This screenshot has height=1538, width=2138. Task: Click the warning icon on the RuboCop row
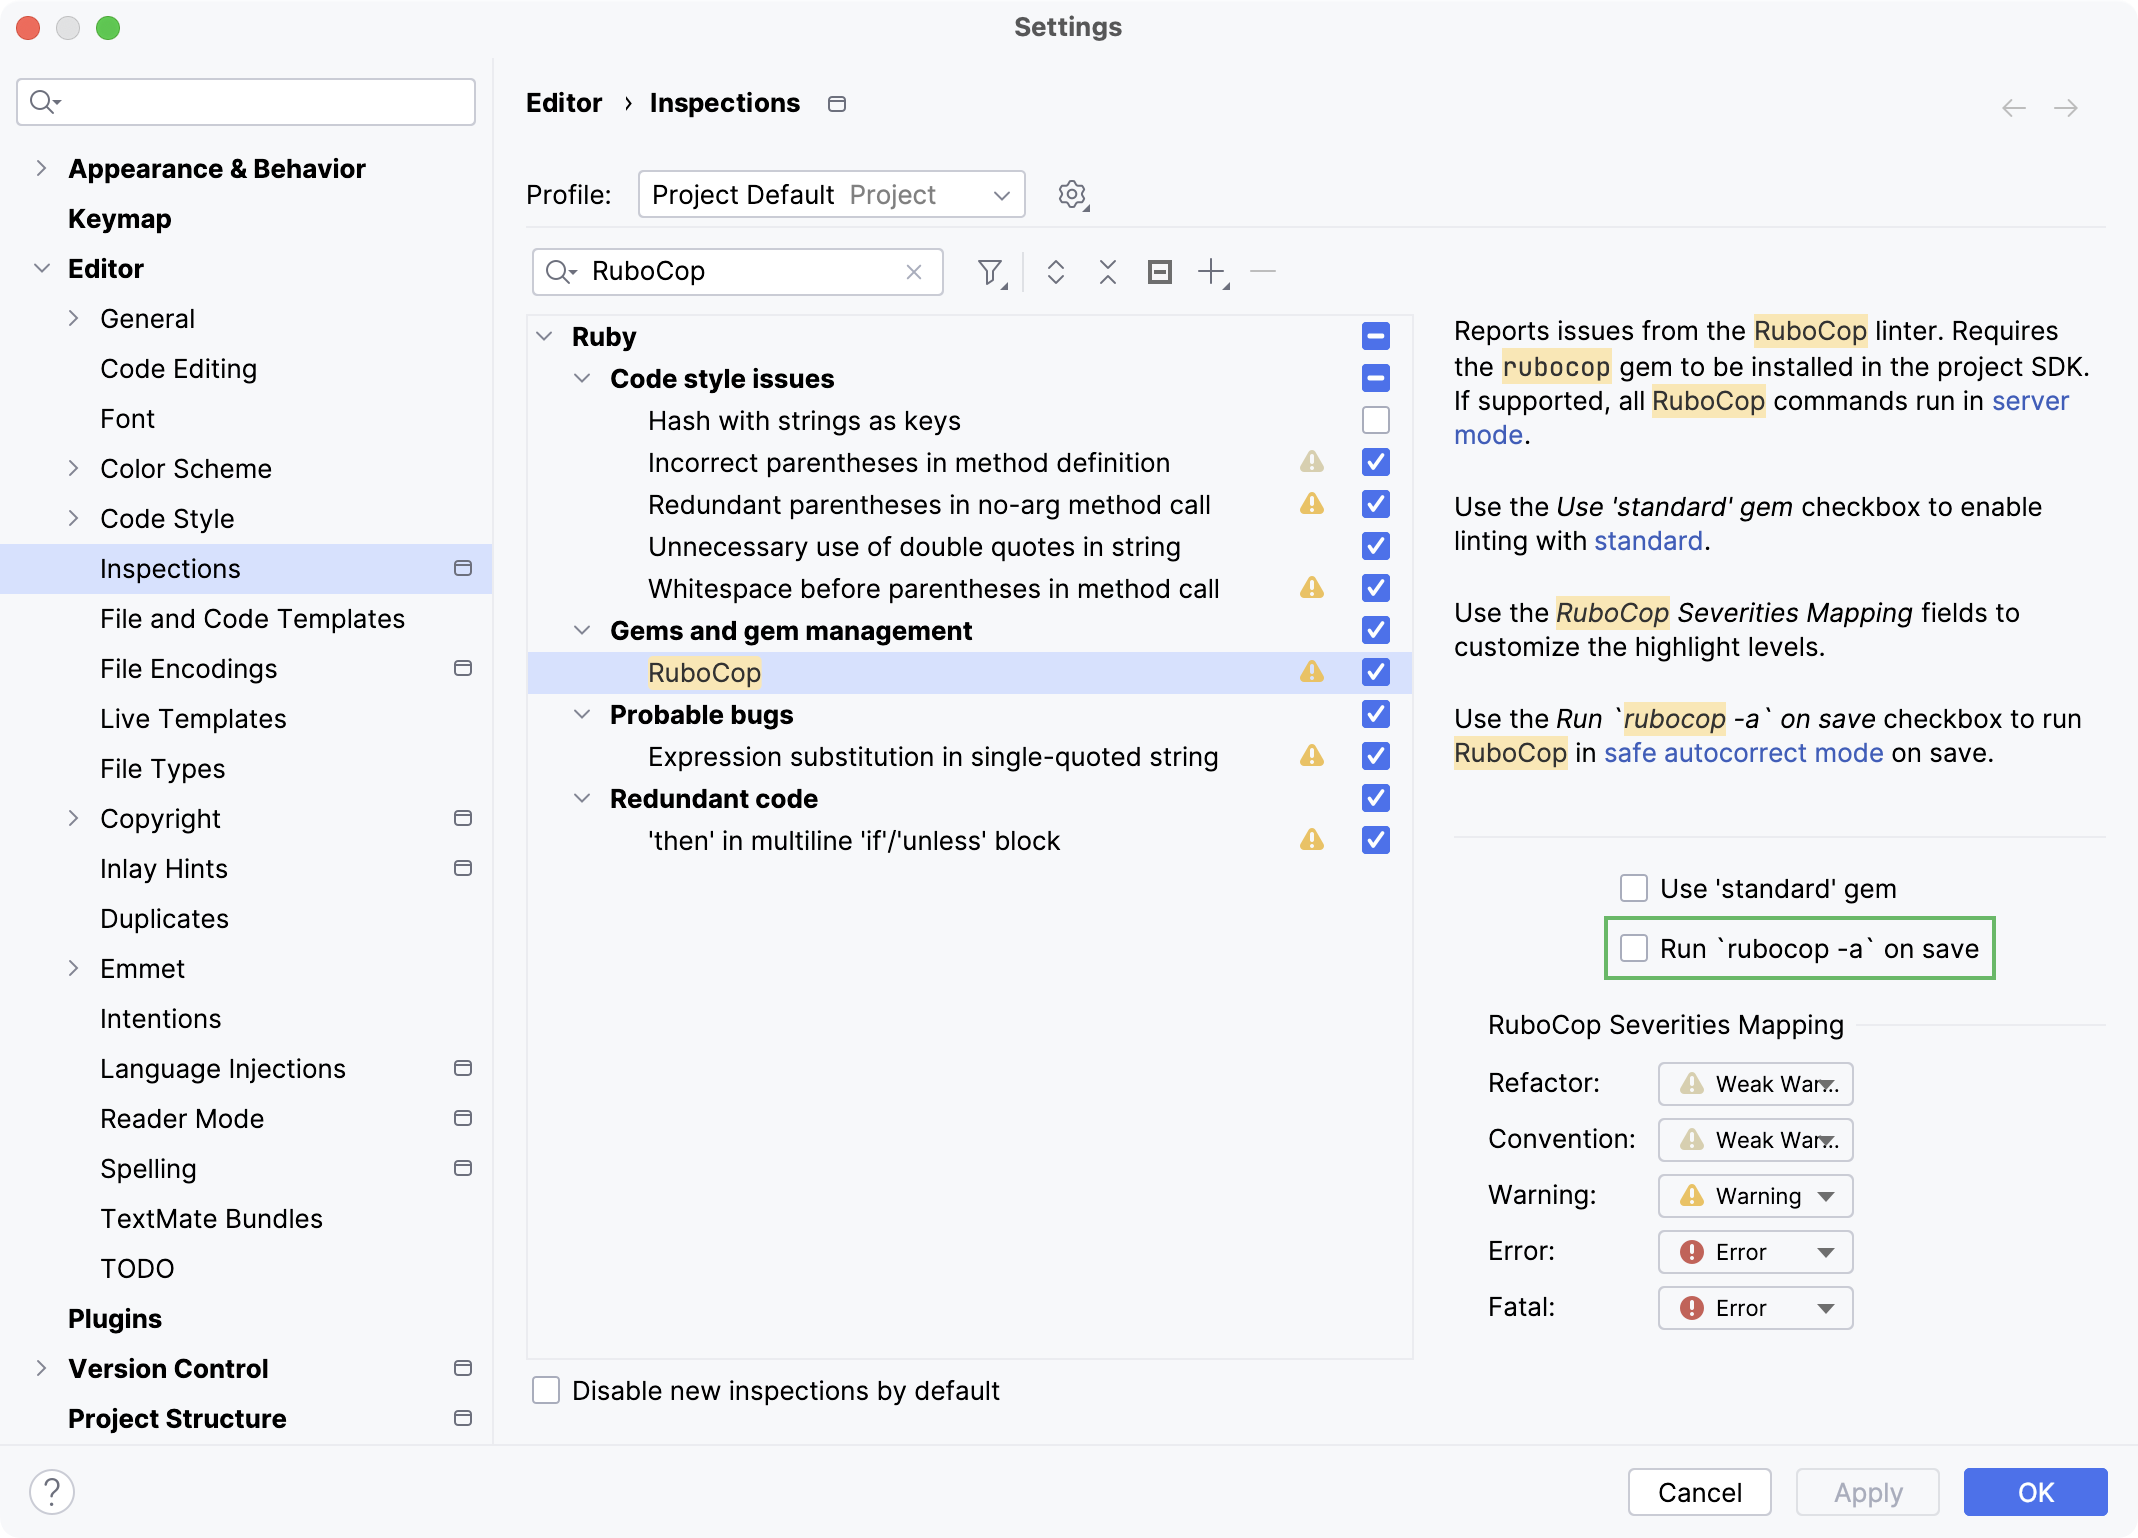[x=1311, y=672]
